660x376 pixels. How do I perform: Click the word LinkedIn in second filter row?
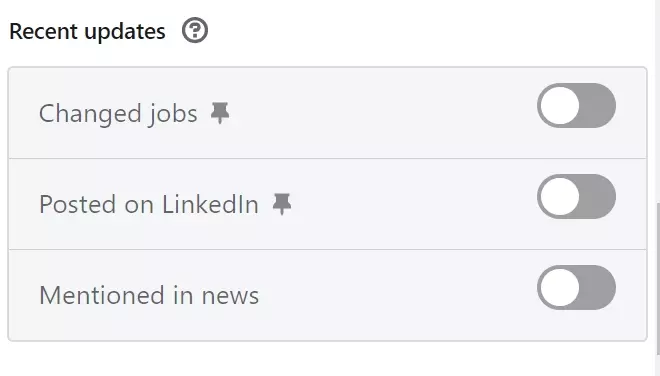[x=210, y=205]
